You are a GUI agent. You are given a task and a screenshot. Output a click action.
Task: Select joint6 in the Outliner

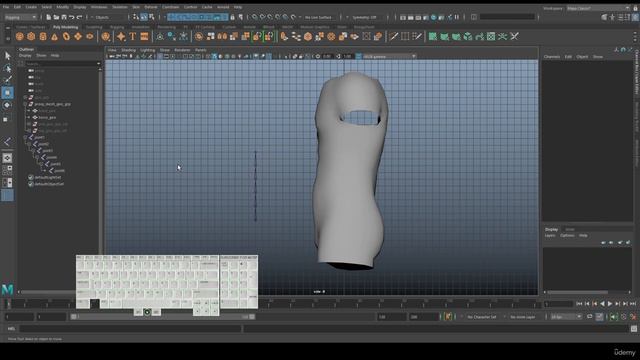[59, 171]
